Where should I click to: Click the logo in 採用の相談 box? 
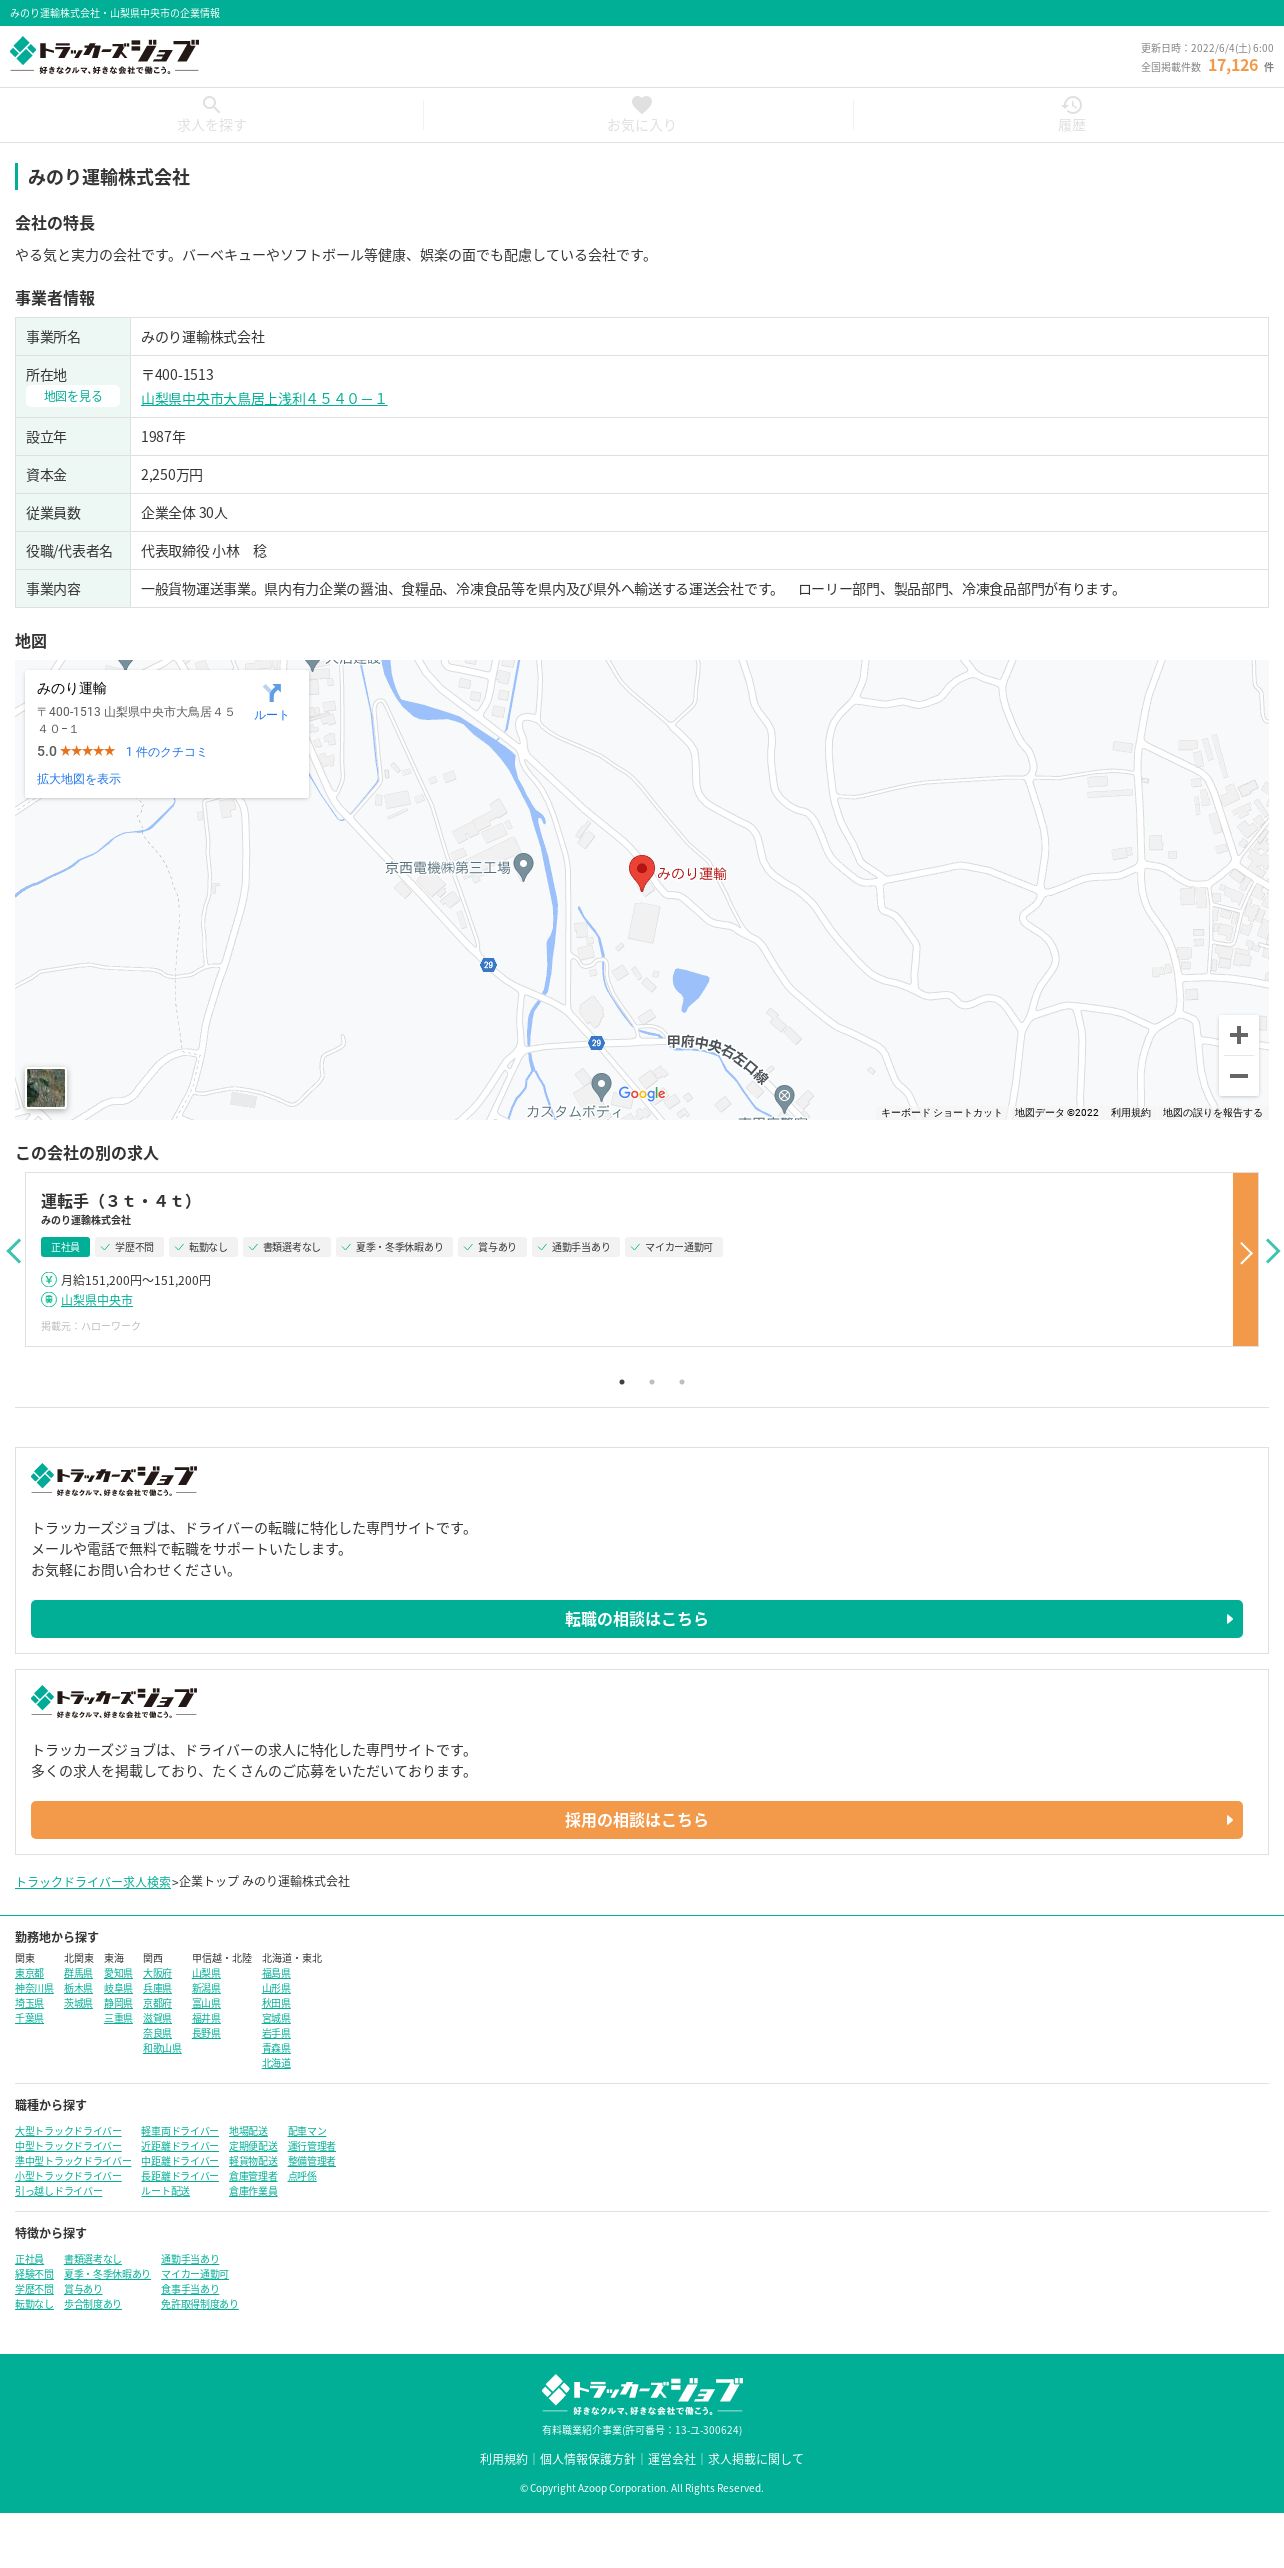pos(114,1701)
